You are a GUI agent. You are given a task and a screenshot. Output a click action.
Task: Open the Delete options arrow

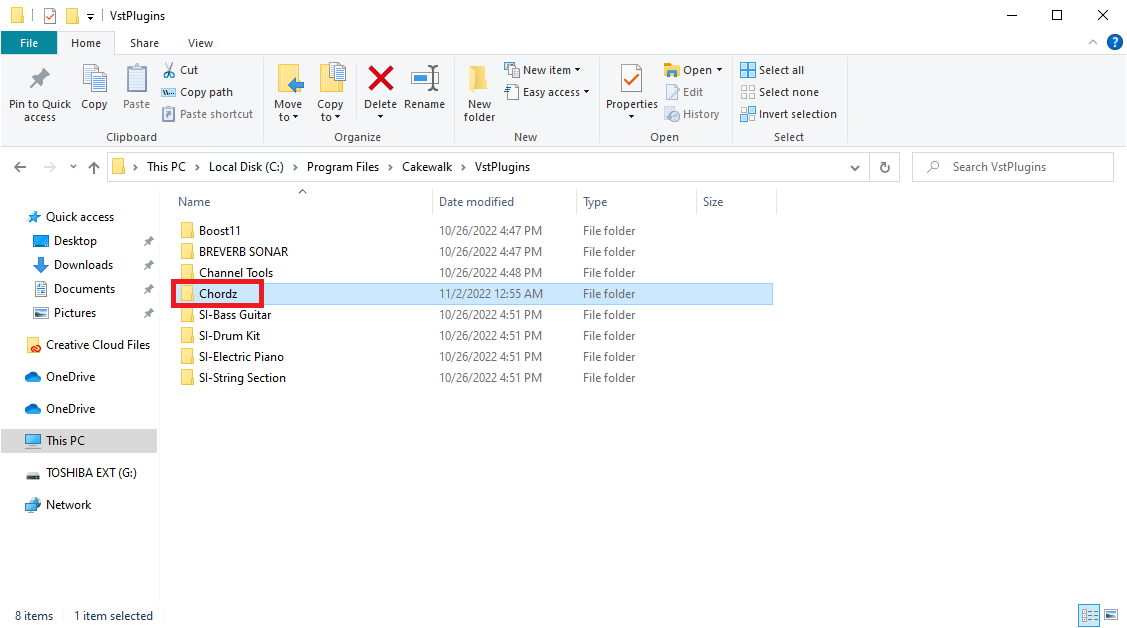380,117
